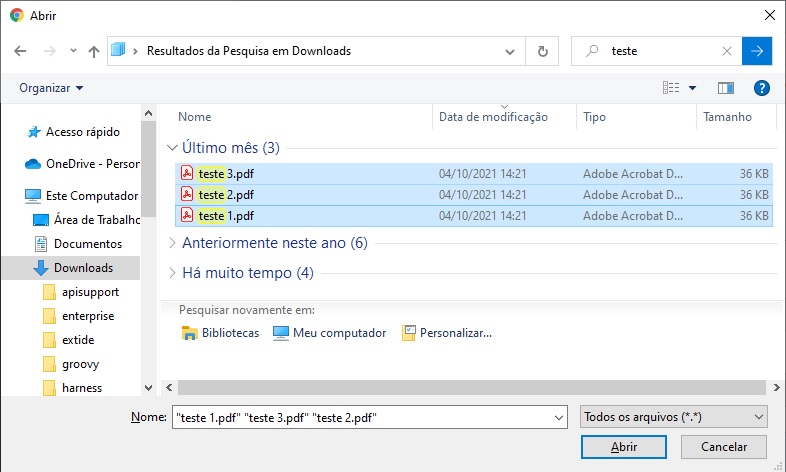
Task: Open the apisupport folder
Action: tap(81, 292)
